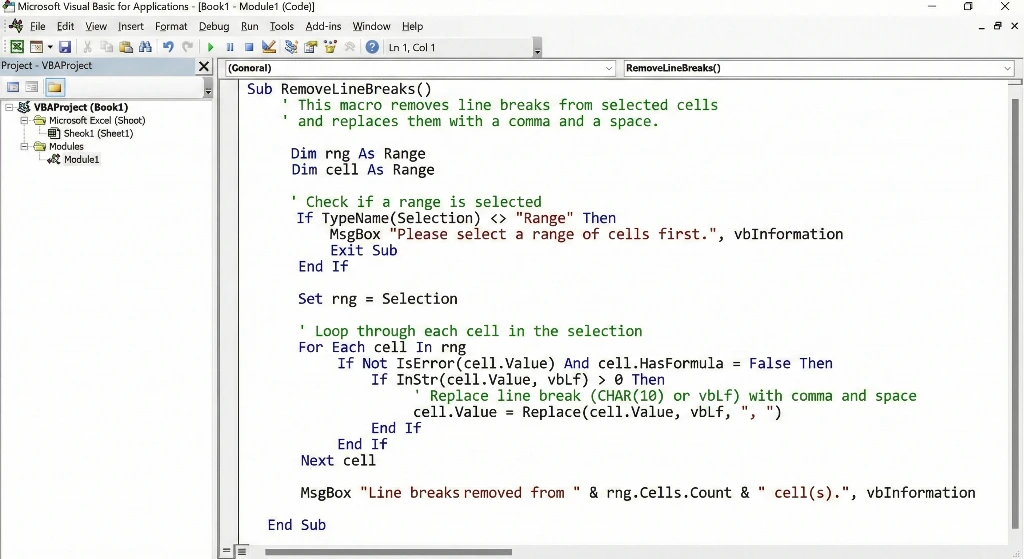Open the Insert menu
This screenshot has width=1024, height=559.
[x=131, y=26]
